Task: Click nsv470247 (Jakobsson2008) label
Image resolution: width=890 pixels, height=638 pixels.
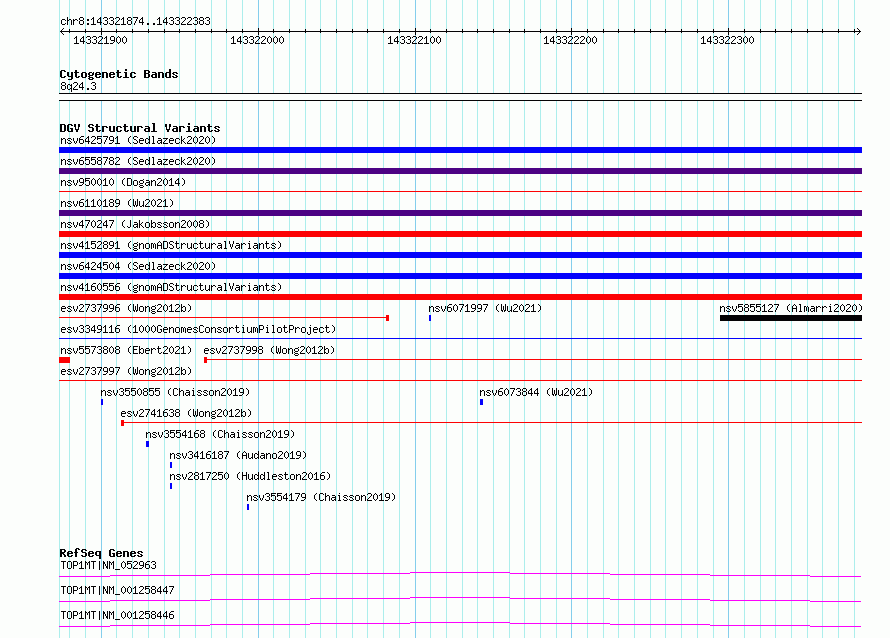Action: point(135,224)
